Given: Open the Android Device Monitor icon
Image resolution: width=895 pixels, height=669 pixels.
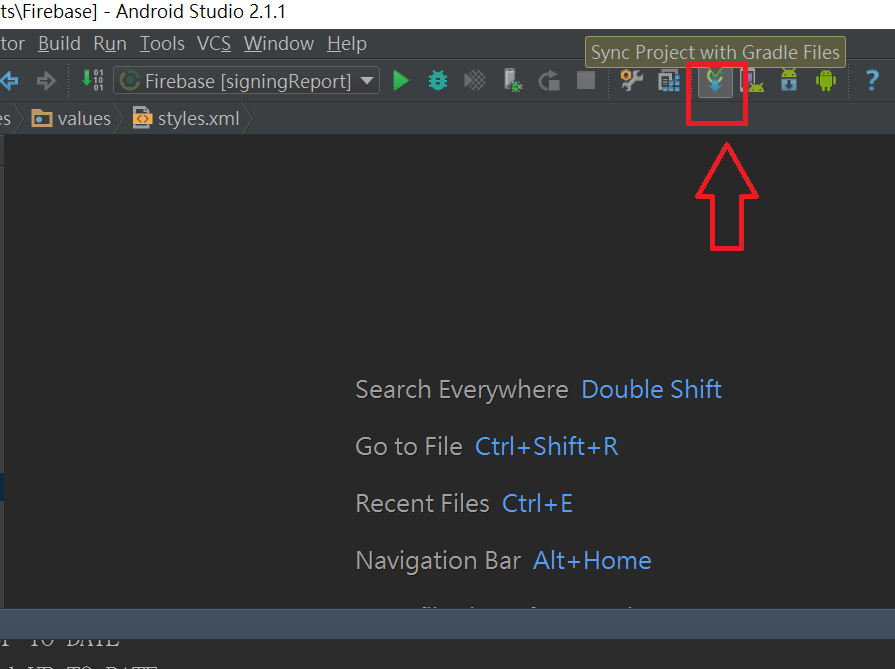Looking at the screenshot, I should pos(825,81).
